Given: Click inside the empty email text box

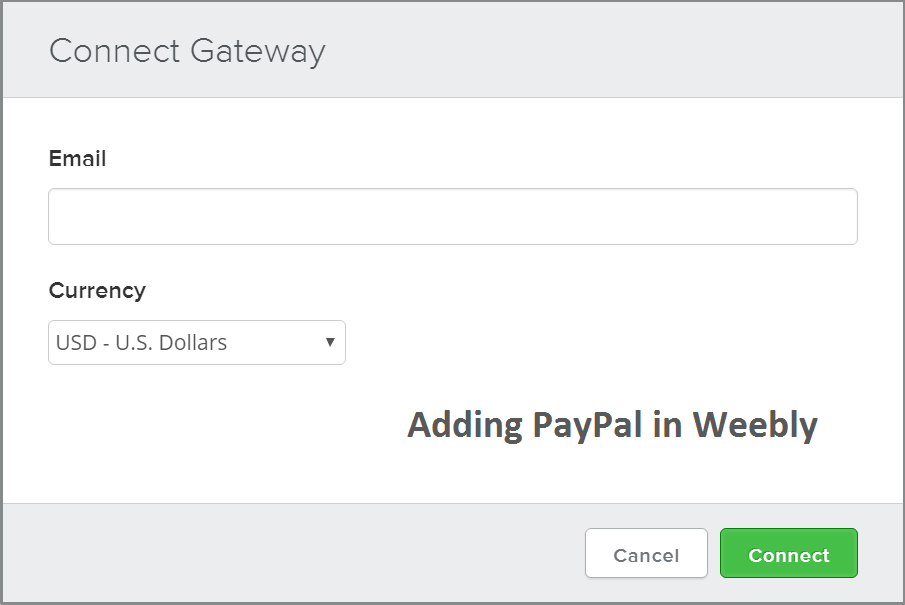Looking at the screenshot, I should (x=452, y=215).
